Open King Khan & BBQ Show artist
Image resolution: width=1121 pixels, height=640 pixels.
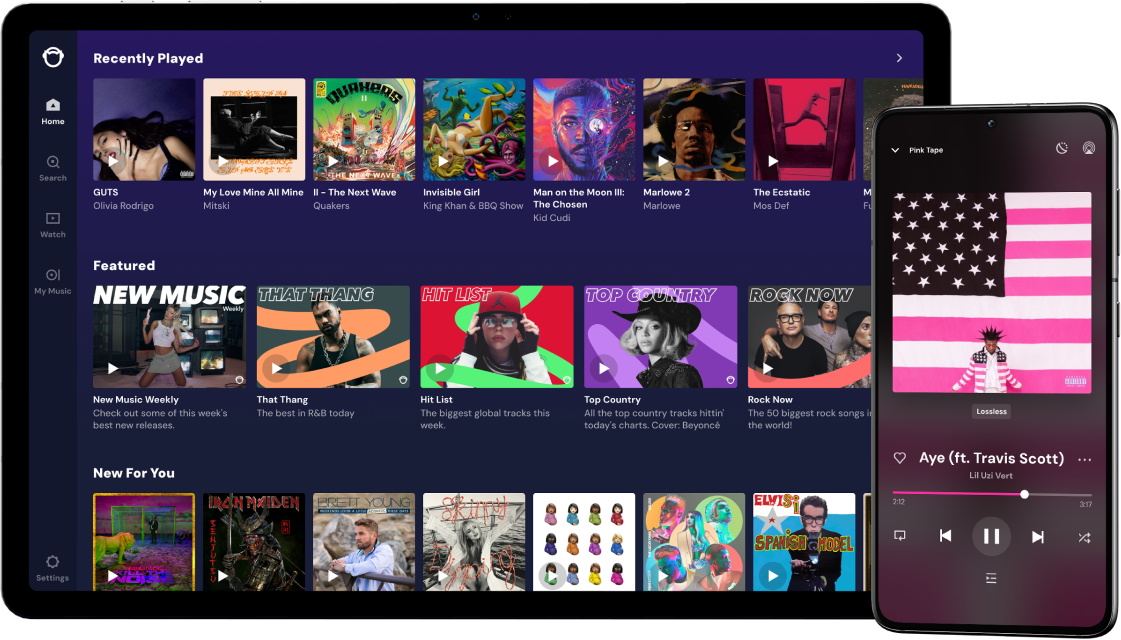[473, 206]
